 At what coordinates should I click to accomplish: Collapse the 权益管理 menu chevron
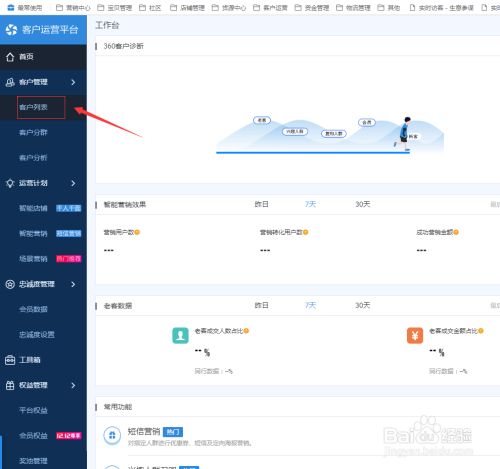click(x=73, y=385)
